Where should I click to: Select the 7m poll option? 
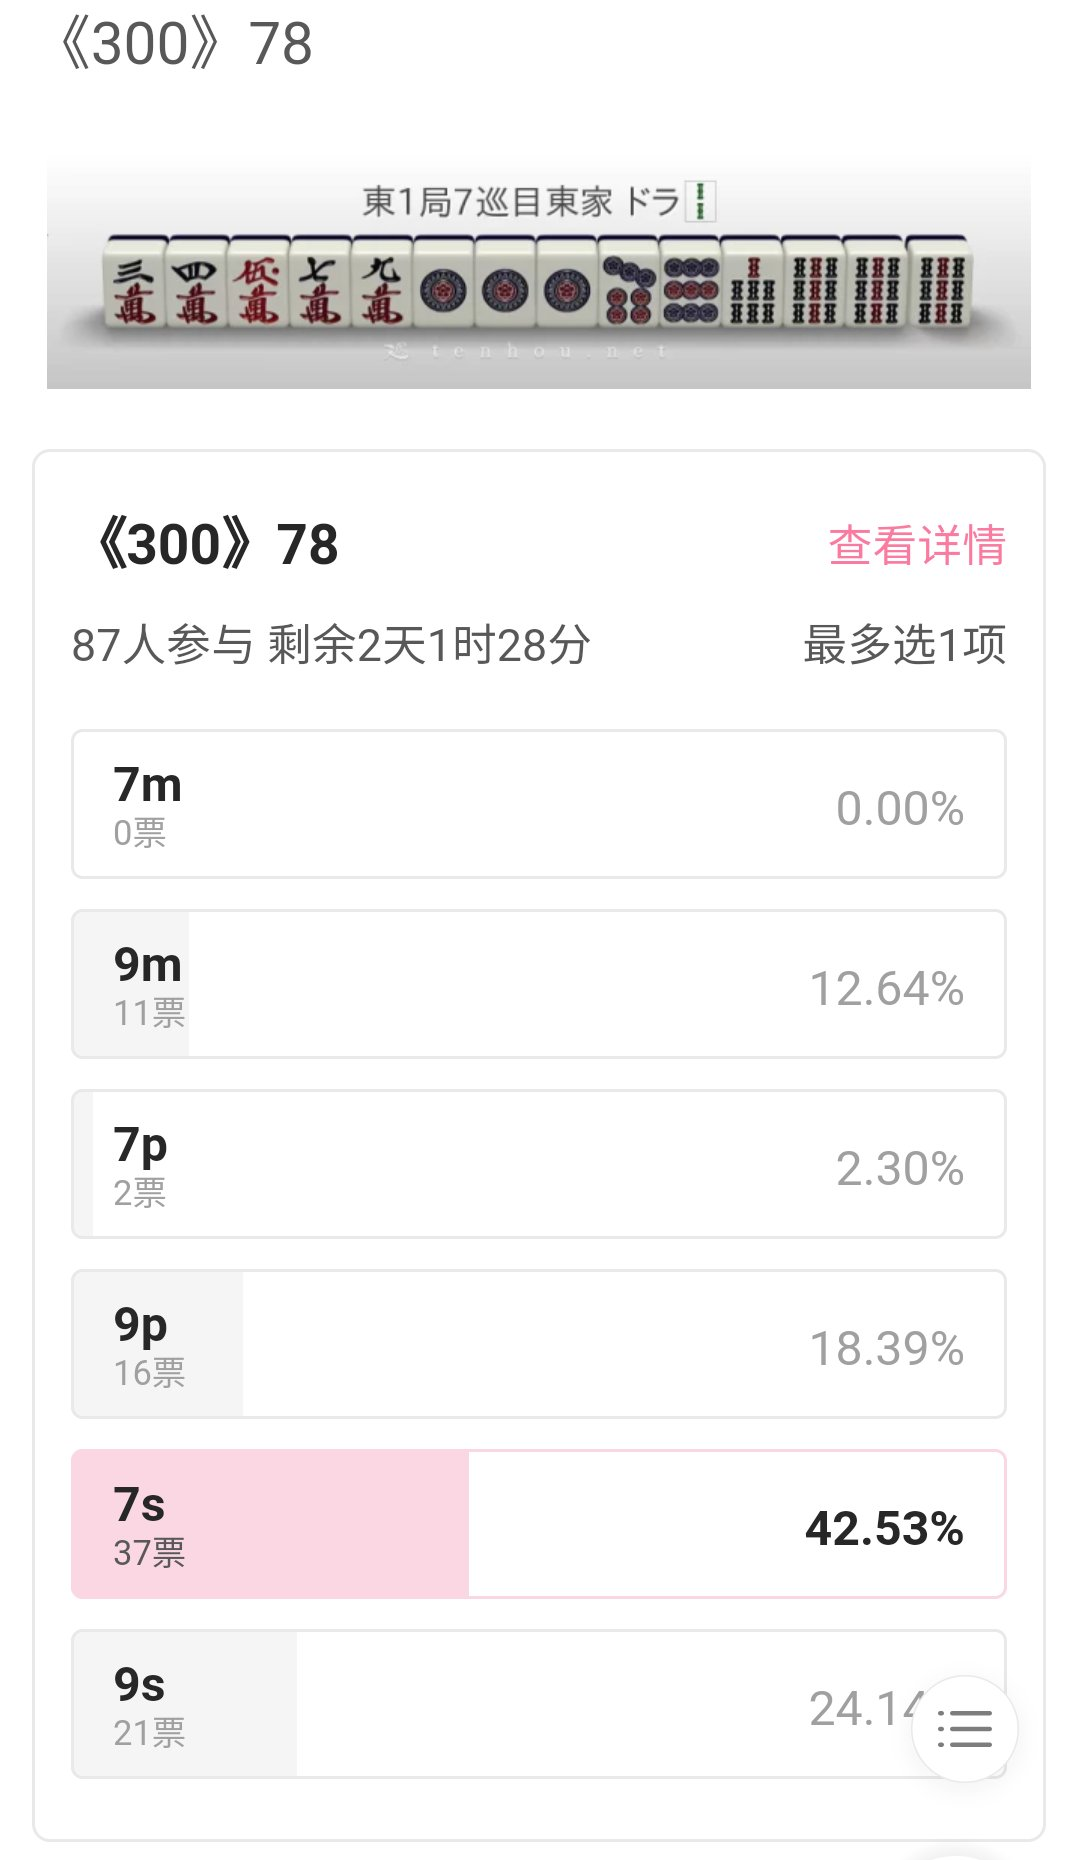[539, 804]
